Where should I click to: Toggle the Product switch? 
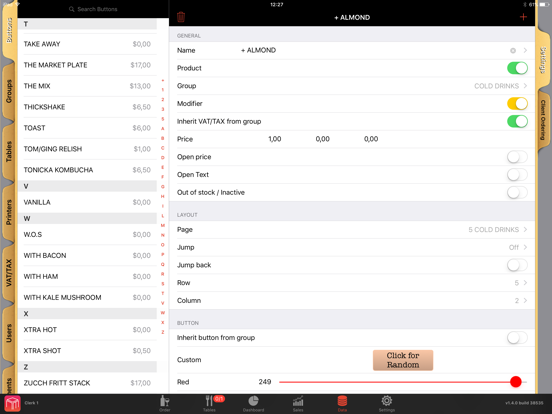(x=517, y=68)
